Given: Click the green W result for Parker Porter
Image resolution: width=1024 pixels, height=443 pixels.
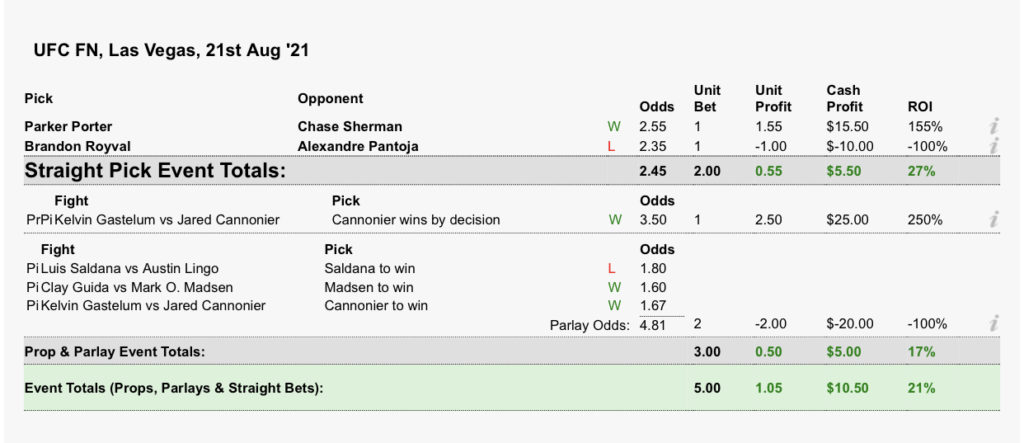Looking at the screenshot, I should (613, 127).
